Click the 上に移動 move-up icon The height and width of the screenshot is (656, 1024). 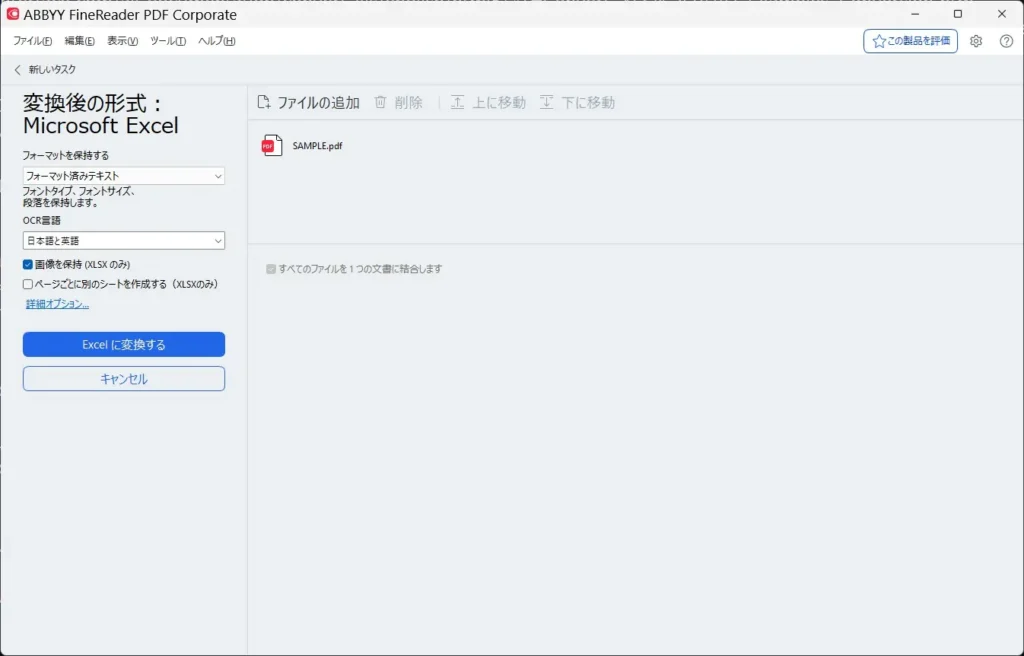pos(457,103)
